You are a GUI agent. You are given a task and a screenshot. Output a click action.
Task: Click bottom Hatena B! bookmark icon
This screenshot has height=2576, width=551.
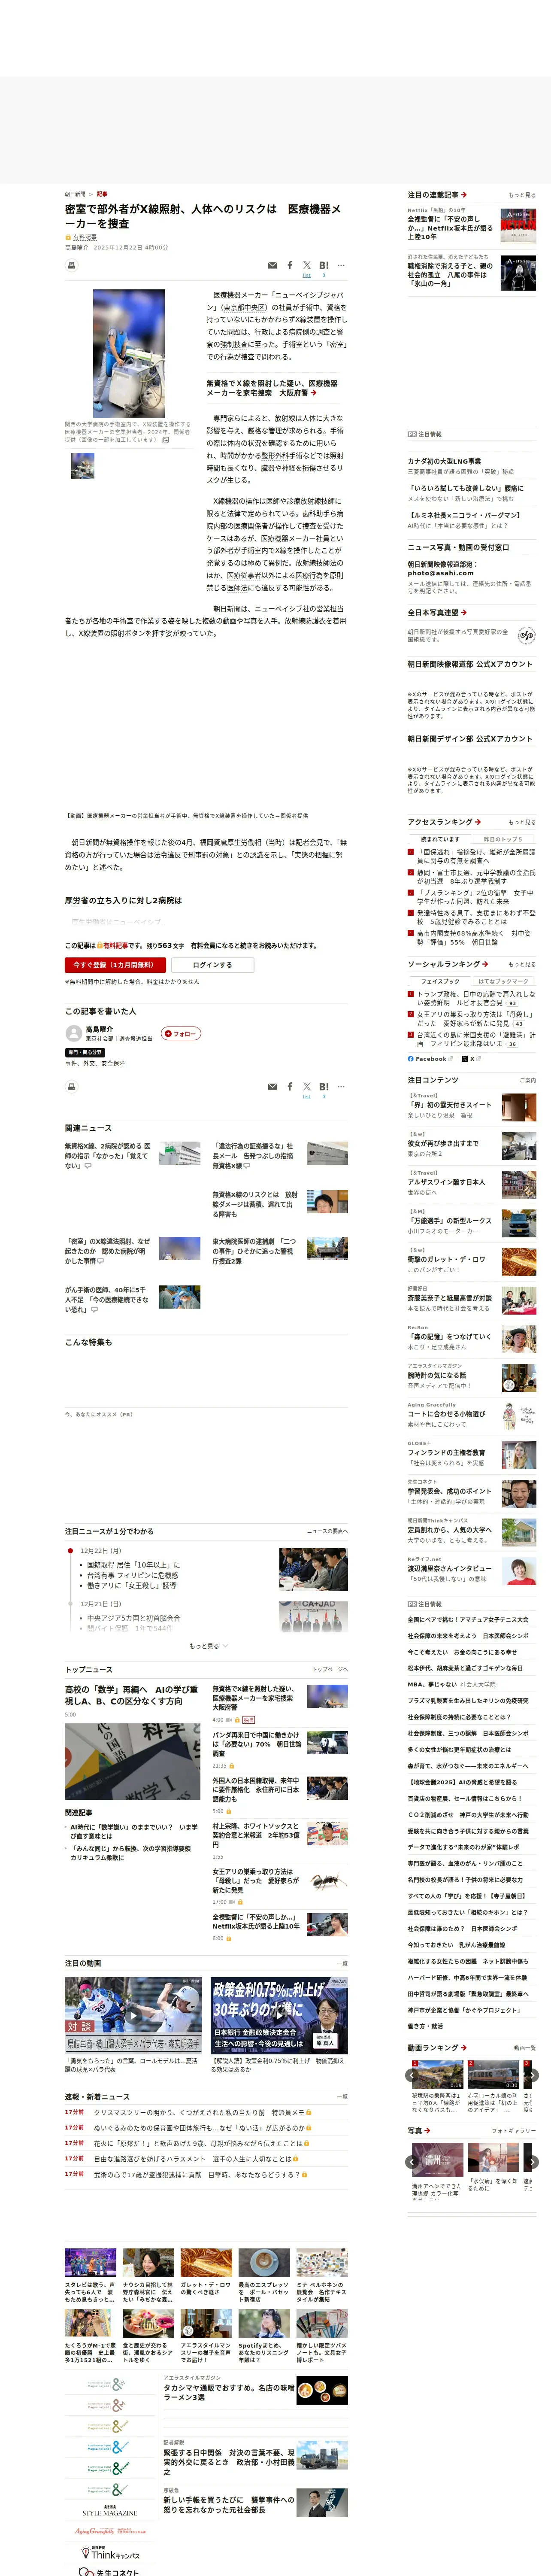pos(324,1087)
